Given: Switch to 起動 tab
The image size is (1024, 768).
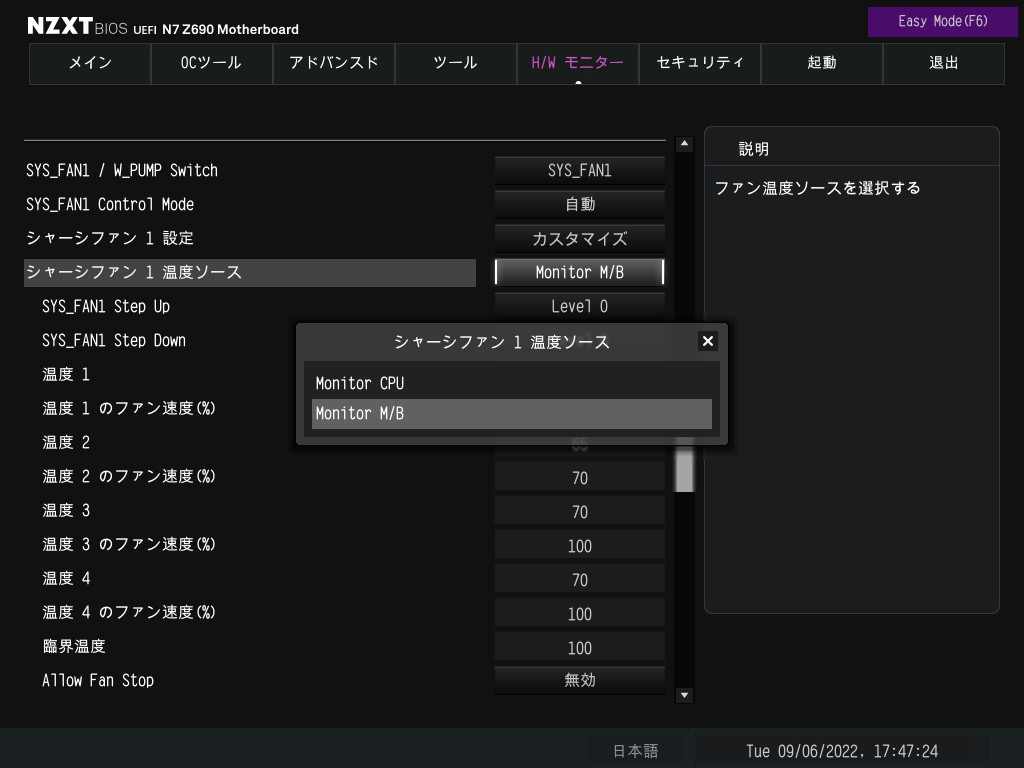Looking at the screenshot, I should coord(822,63).
